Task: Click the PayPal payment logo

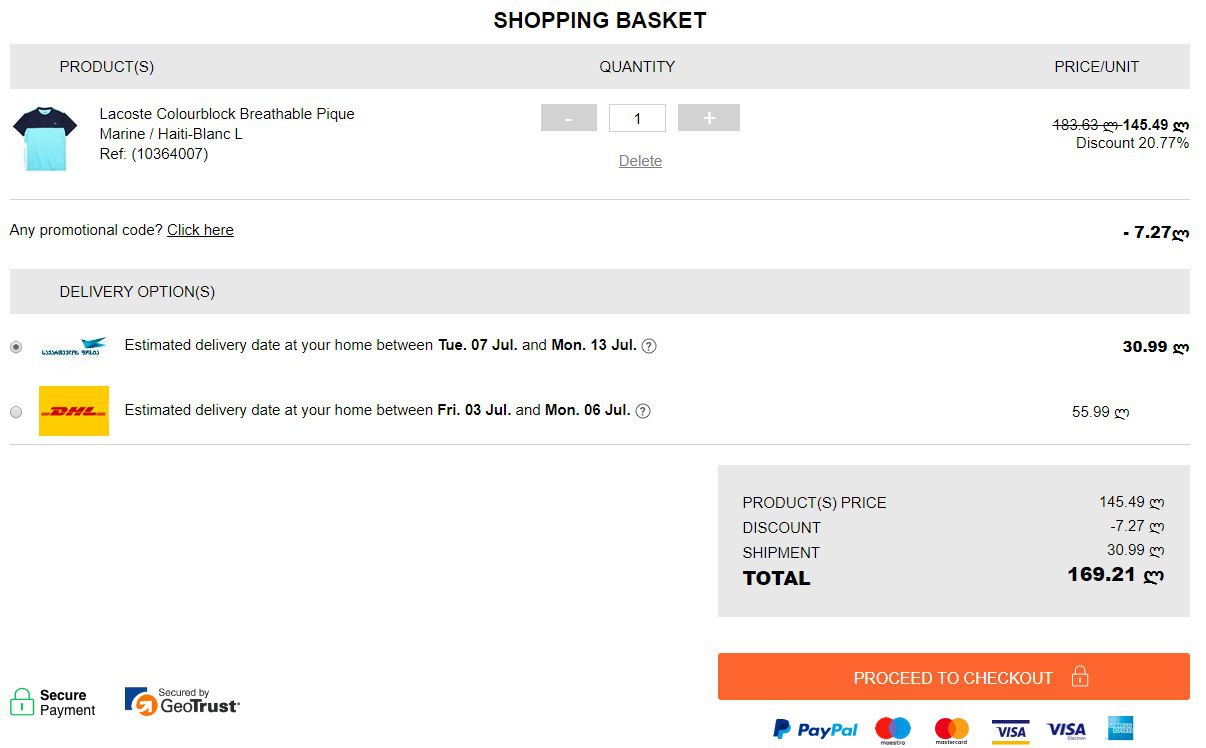Action: (x=815, y=729)
